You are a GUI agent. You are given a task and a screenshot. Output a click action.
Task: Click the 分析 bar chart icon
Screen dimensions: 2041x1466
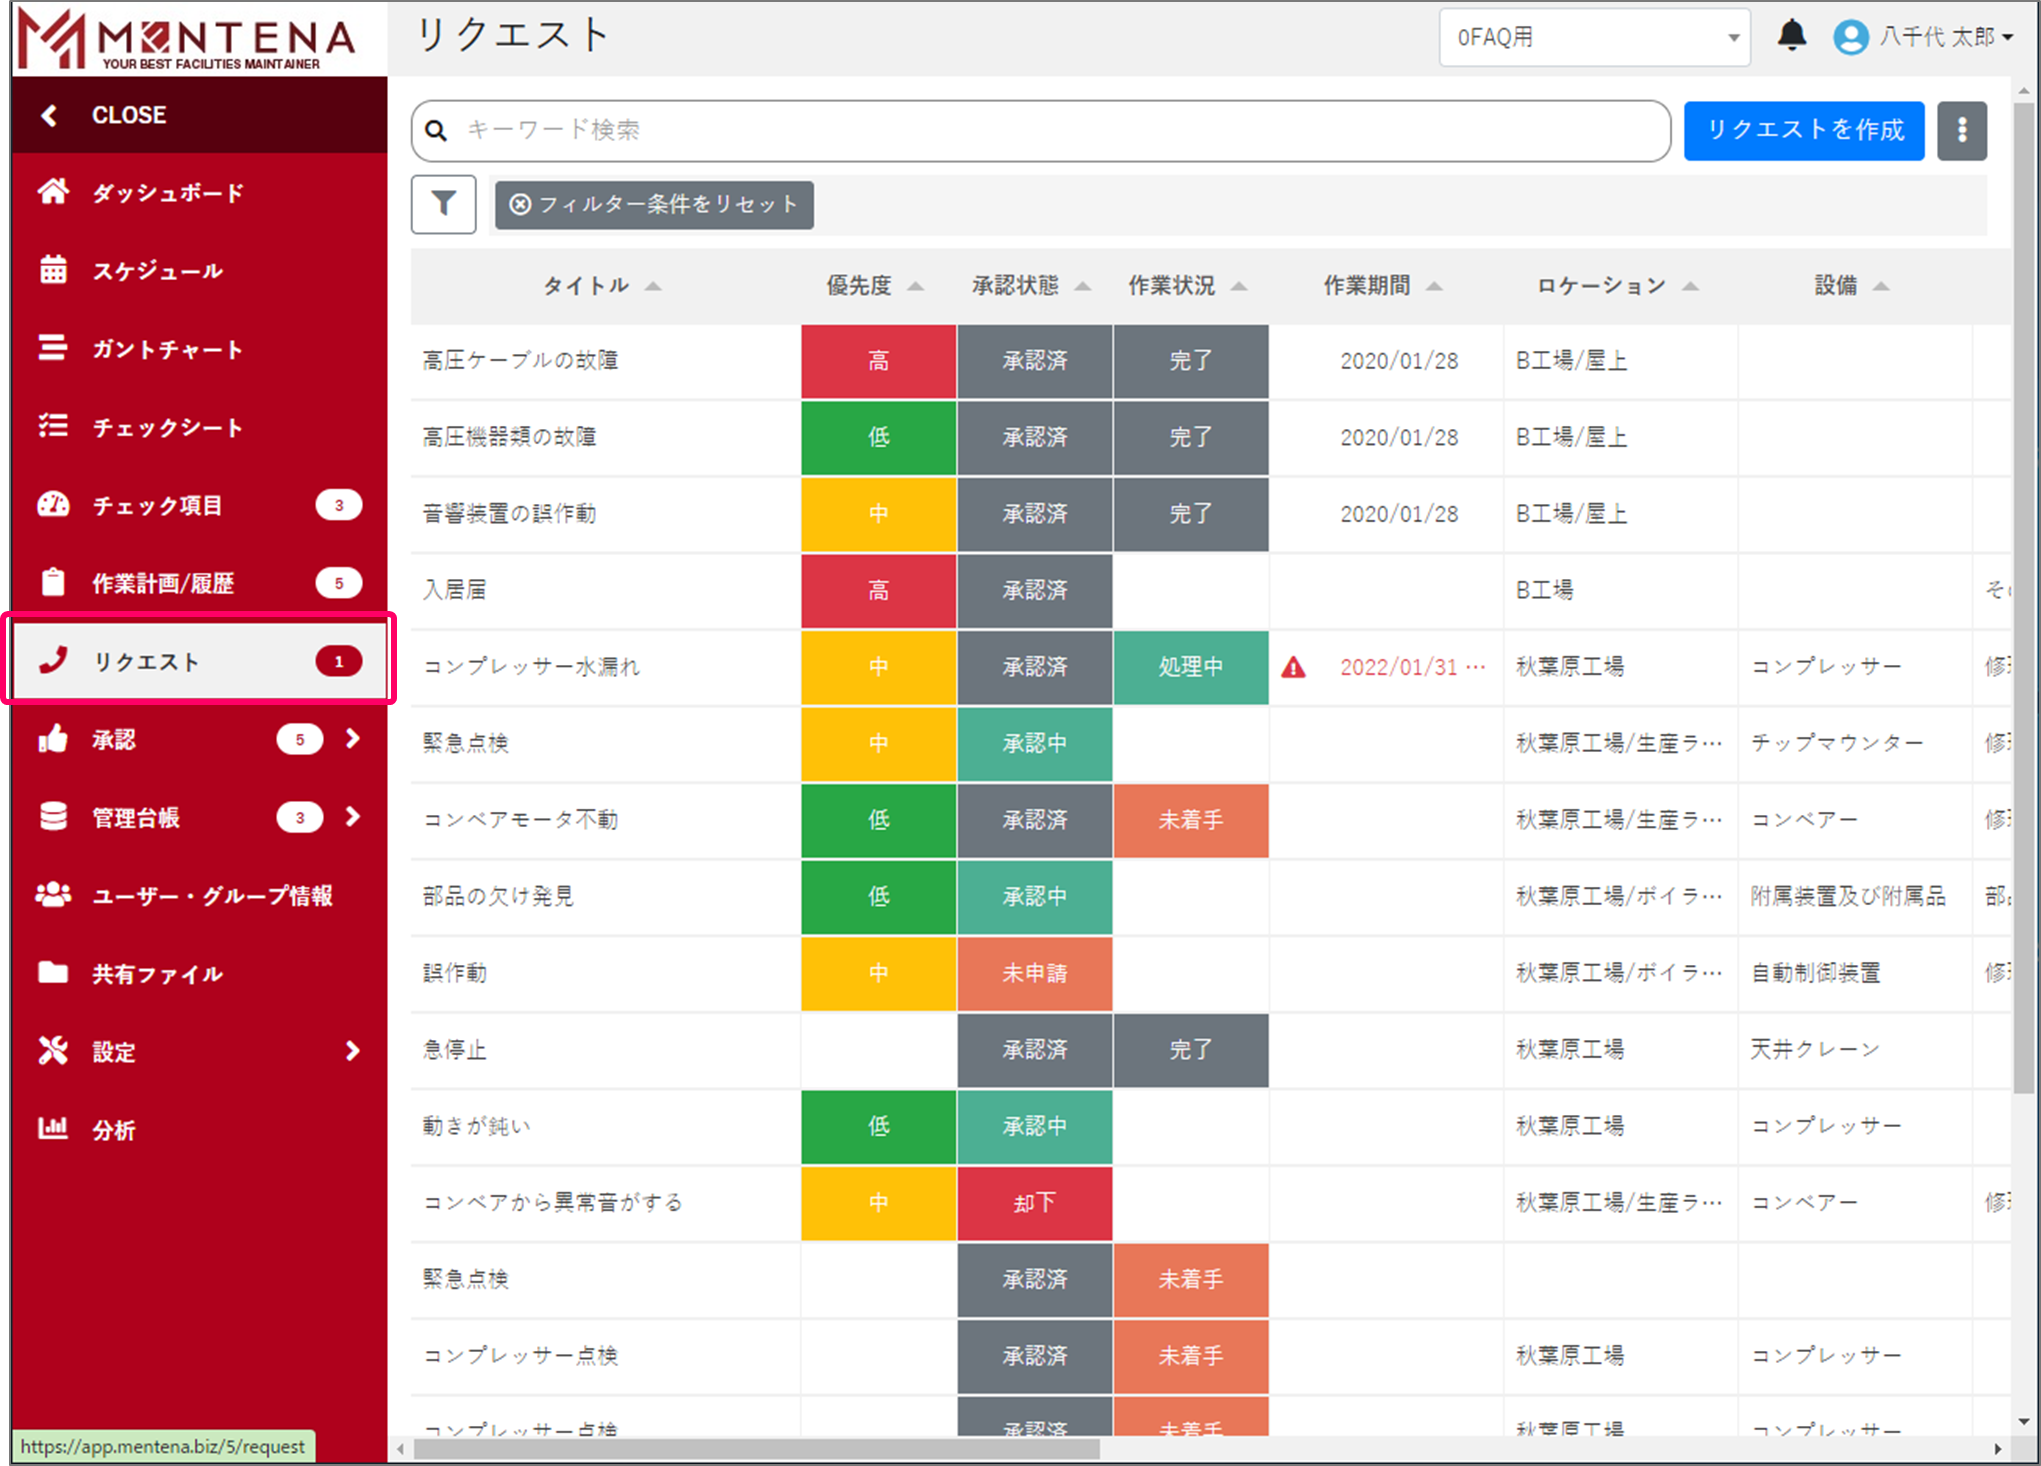(53, 1129)
